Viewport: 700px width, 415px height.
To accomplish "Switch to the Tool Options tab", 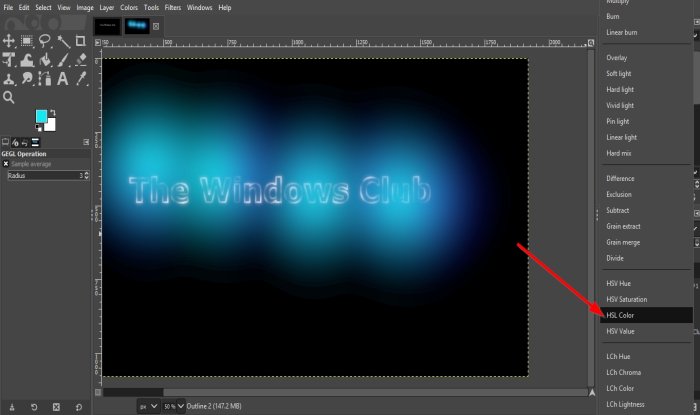I will coord(5,142).
